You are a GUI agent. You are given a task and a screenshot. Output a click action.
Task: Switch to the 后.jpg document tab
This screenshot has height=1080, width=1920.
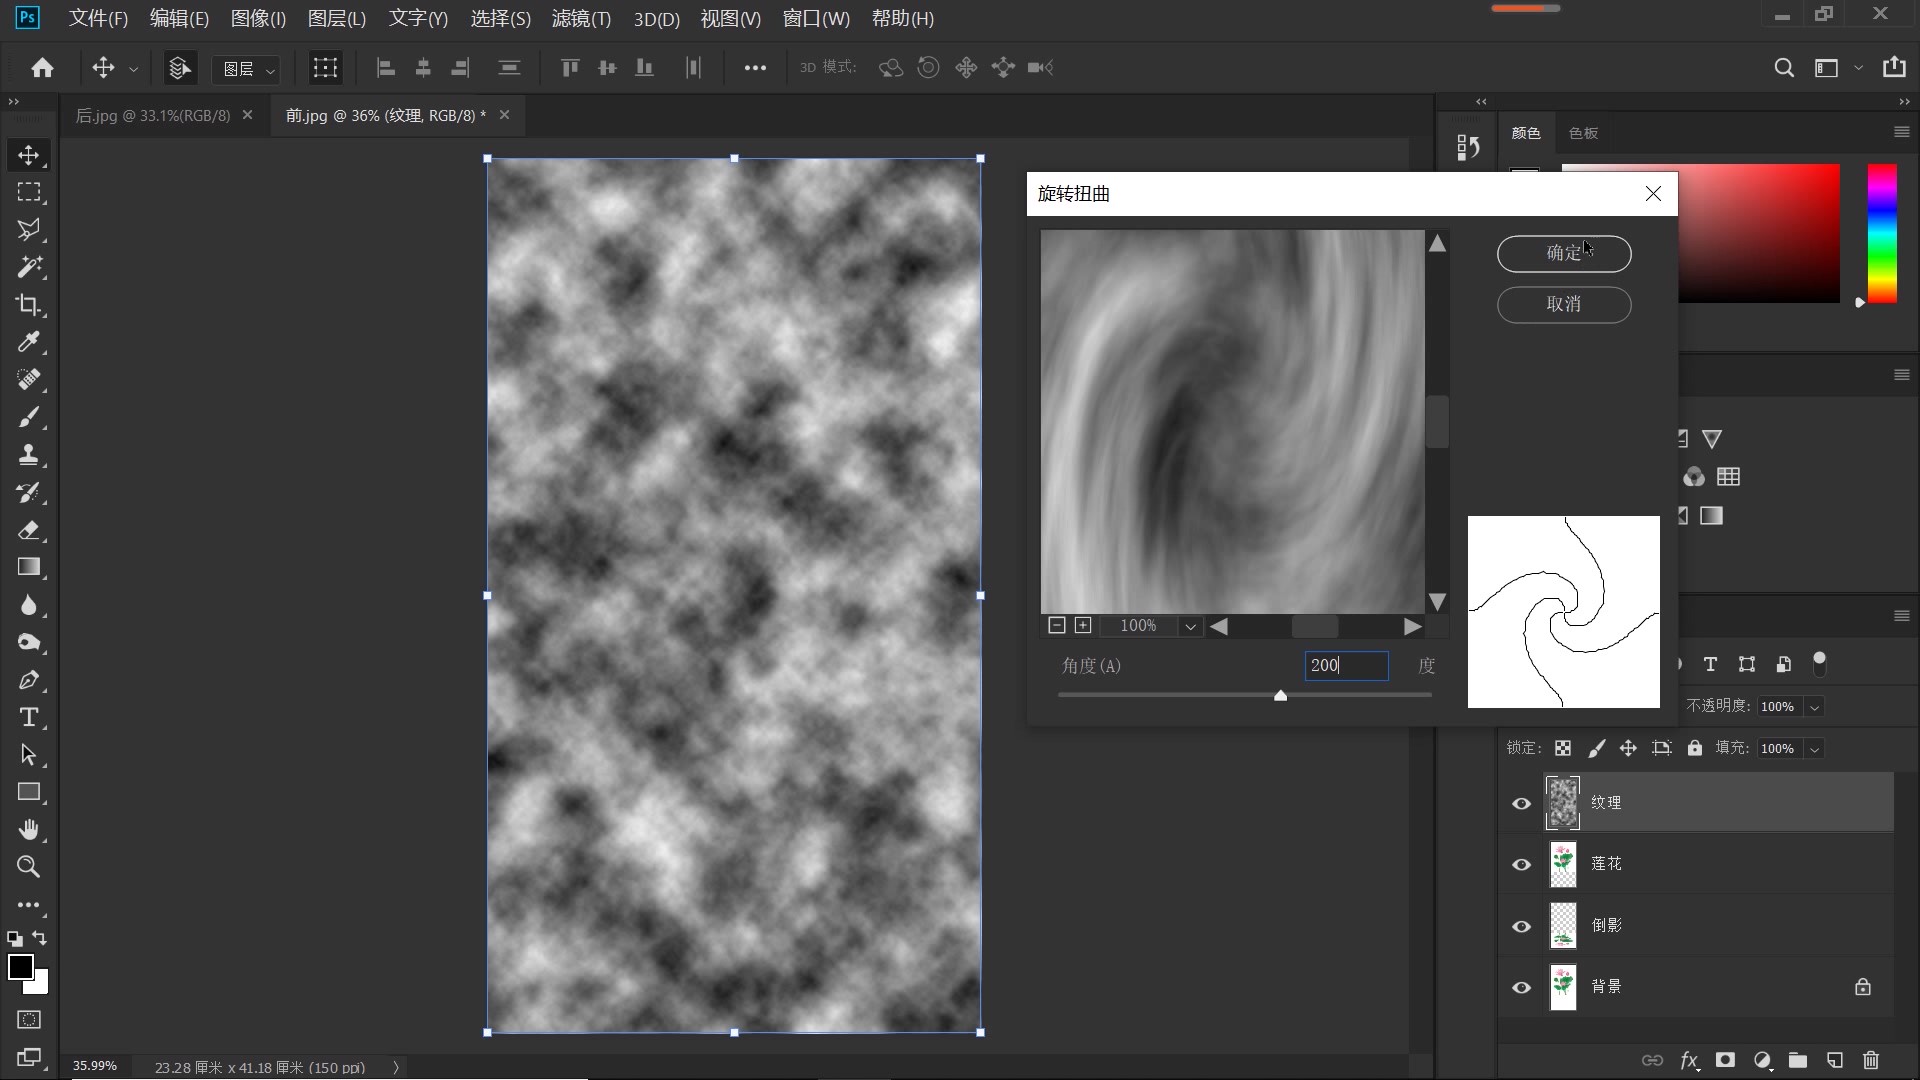click(153, 115)
